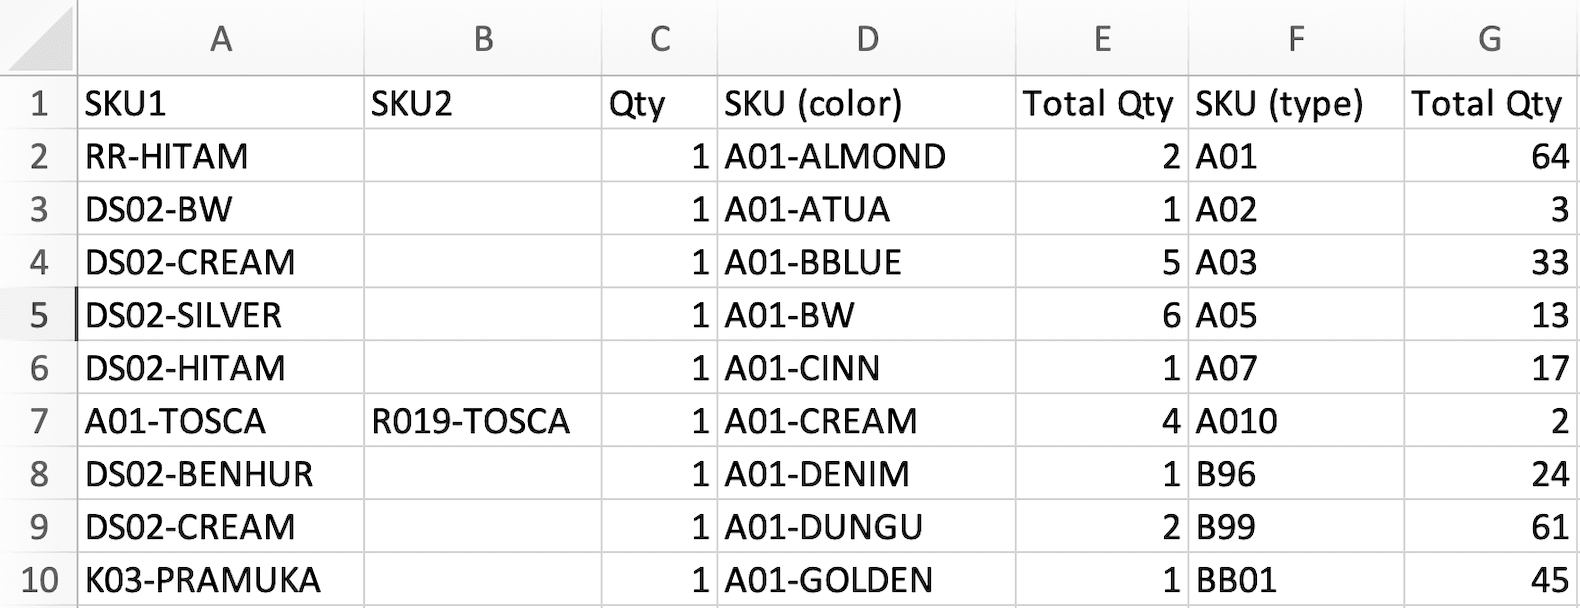The image size is (1580, 608).
Task: Select column header F
Action: [x=1294, y=40]
